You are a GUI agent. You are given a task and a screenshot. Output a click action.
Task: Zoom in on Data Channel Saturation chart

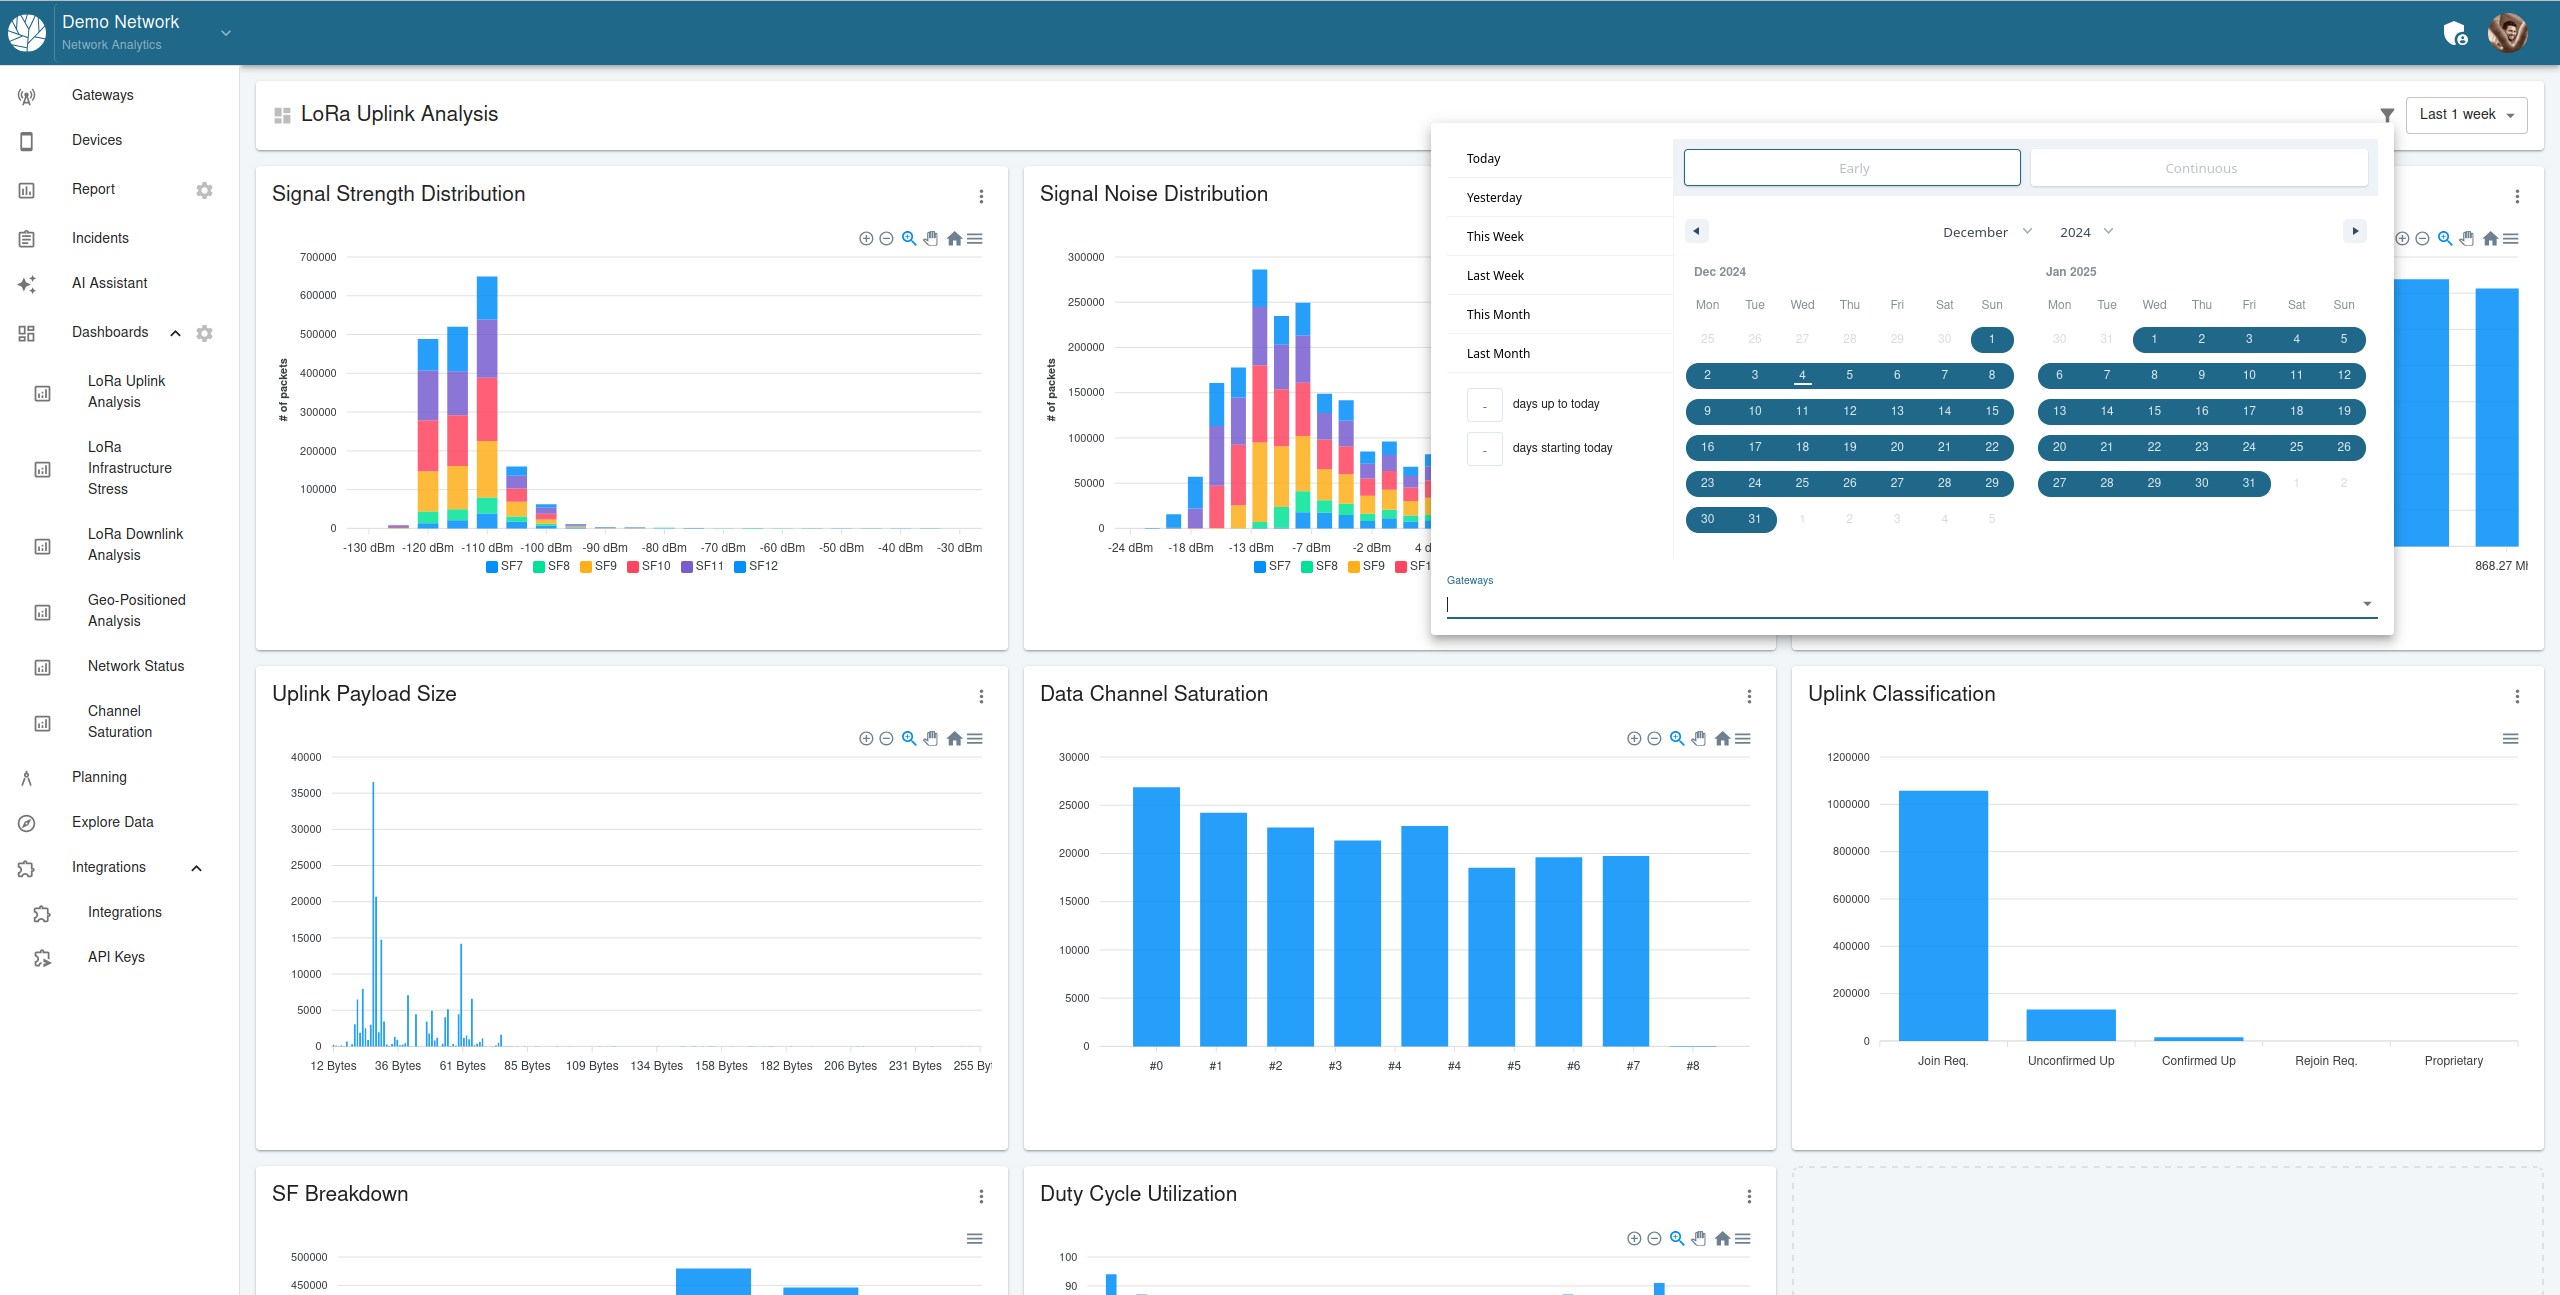click(x=1634, y=739)
